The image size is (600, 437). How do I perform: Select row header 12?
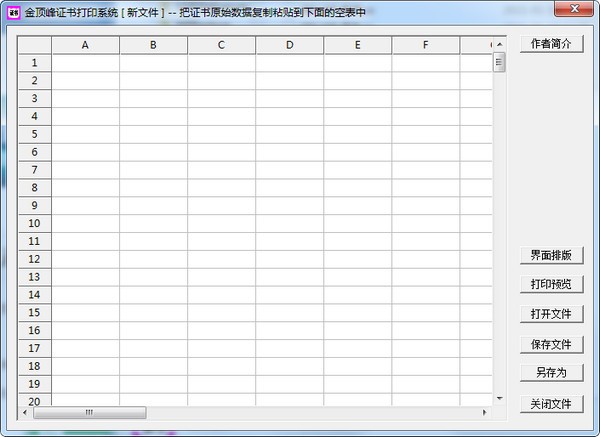tap(35, 259)
